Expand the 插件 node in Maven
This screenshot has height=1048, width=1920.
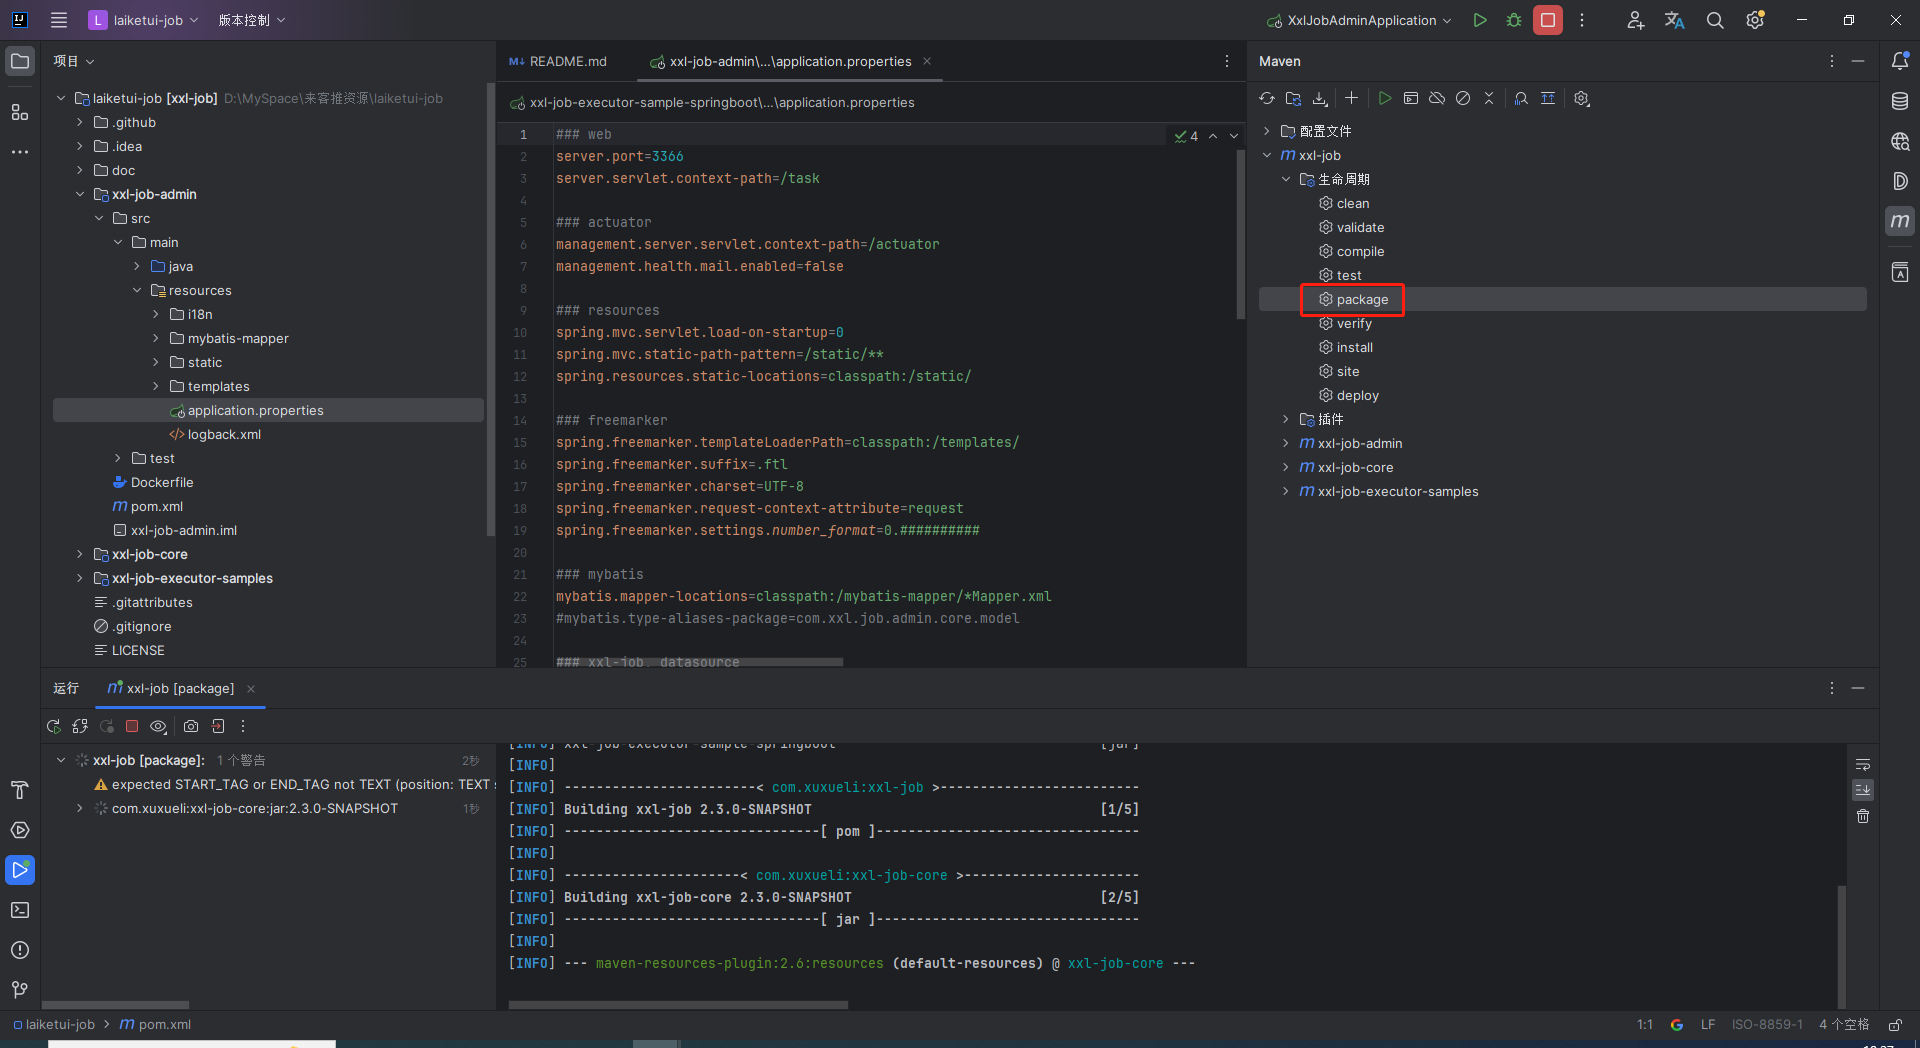pos(1286,419)
